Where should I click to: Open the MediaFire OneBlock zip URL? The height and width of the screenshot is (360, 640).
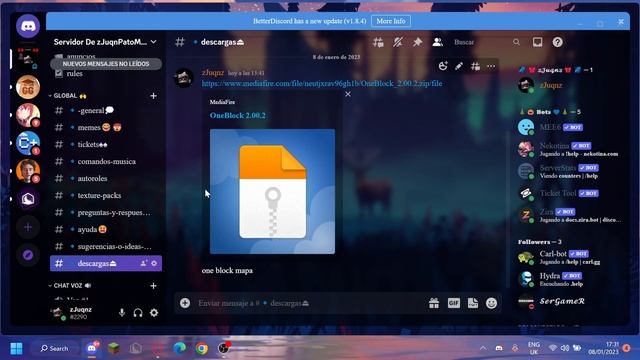[322, 84]
